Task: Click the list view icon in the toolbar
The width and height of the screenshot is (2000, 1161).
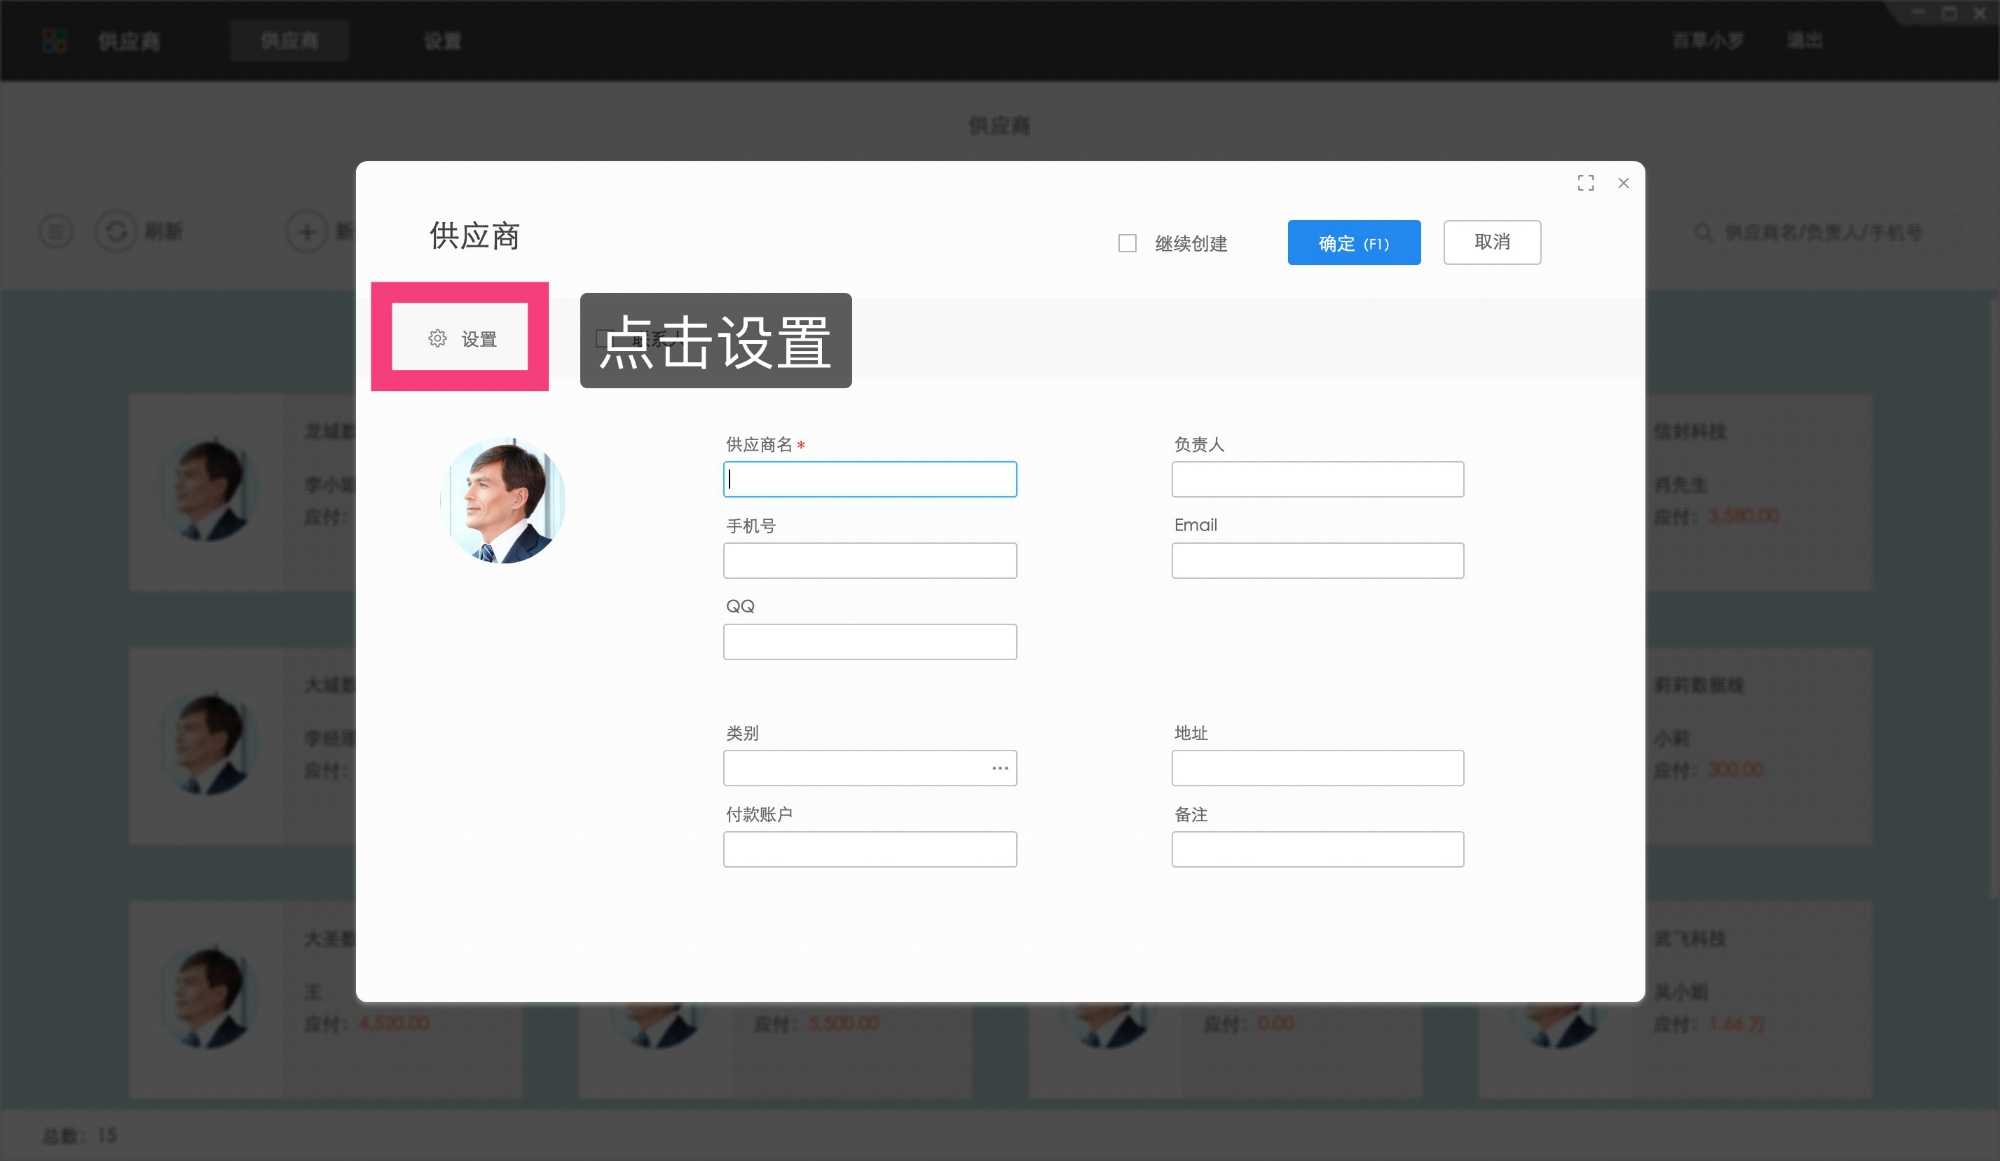Action: click(56, 231)
